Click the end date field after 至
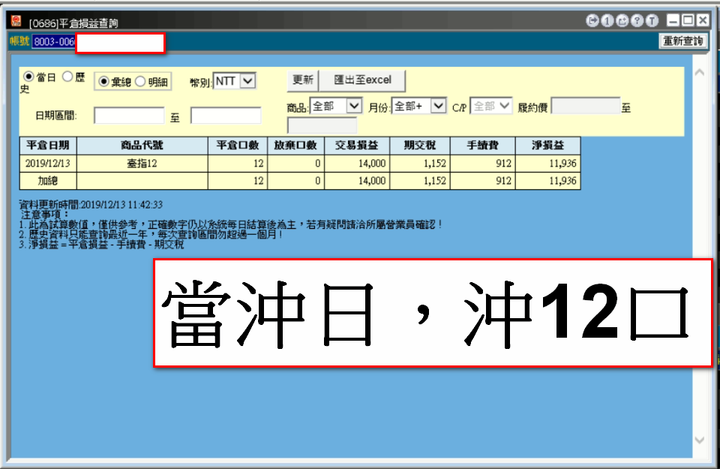The height and width of the screenshot is (469, 720). 226,115
